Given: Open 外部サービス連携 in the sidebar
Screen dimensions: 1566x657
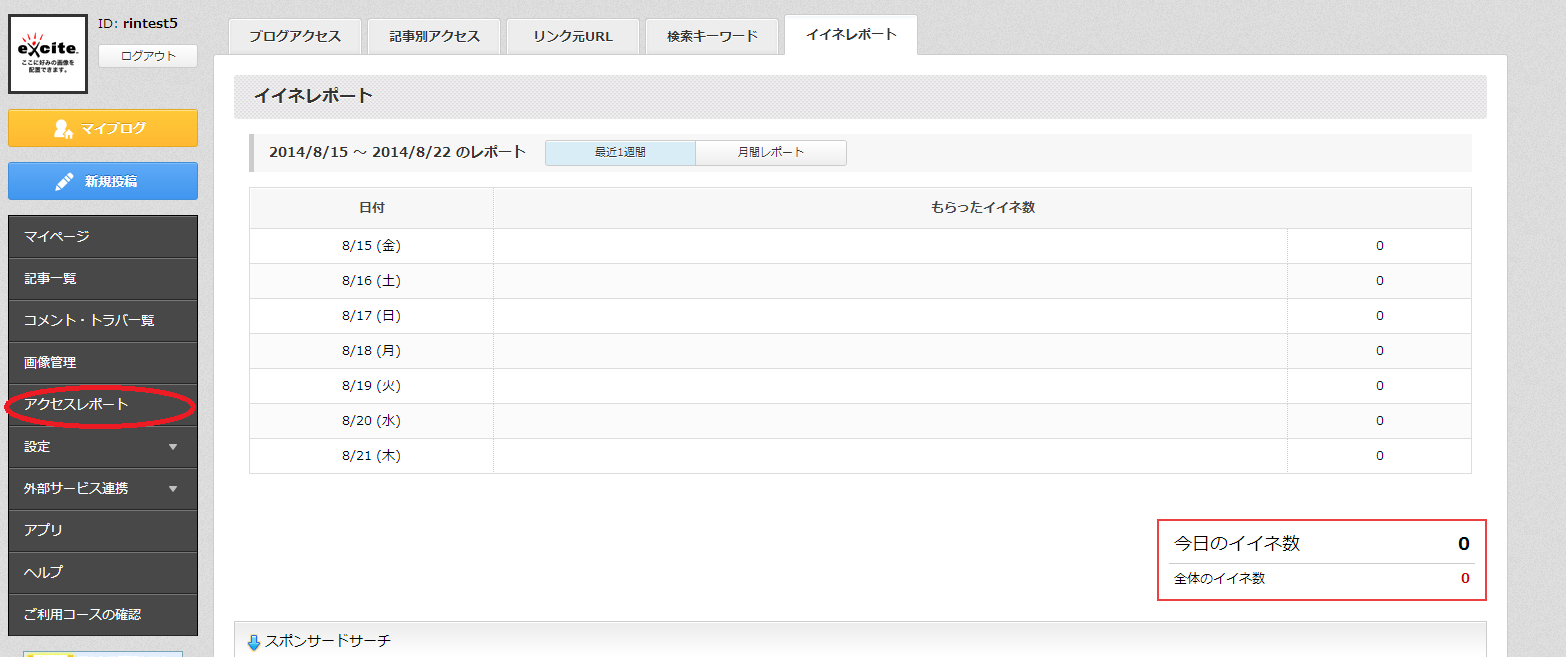Looking at the screenshot, I should (x=103, y=488).
